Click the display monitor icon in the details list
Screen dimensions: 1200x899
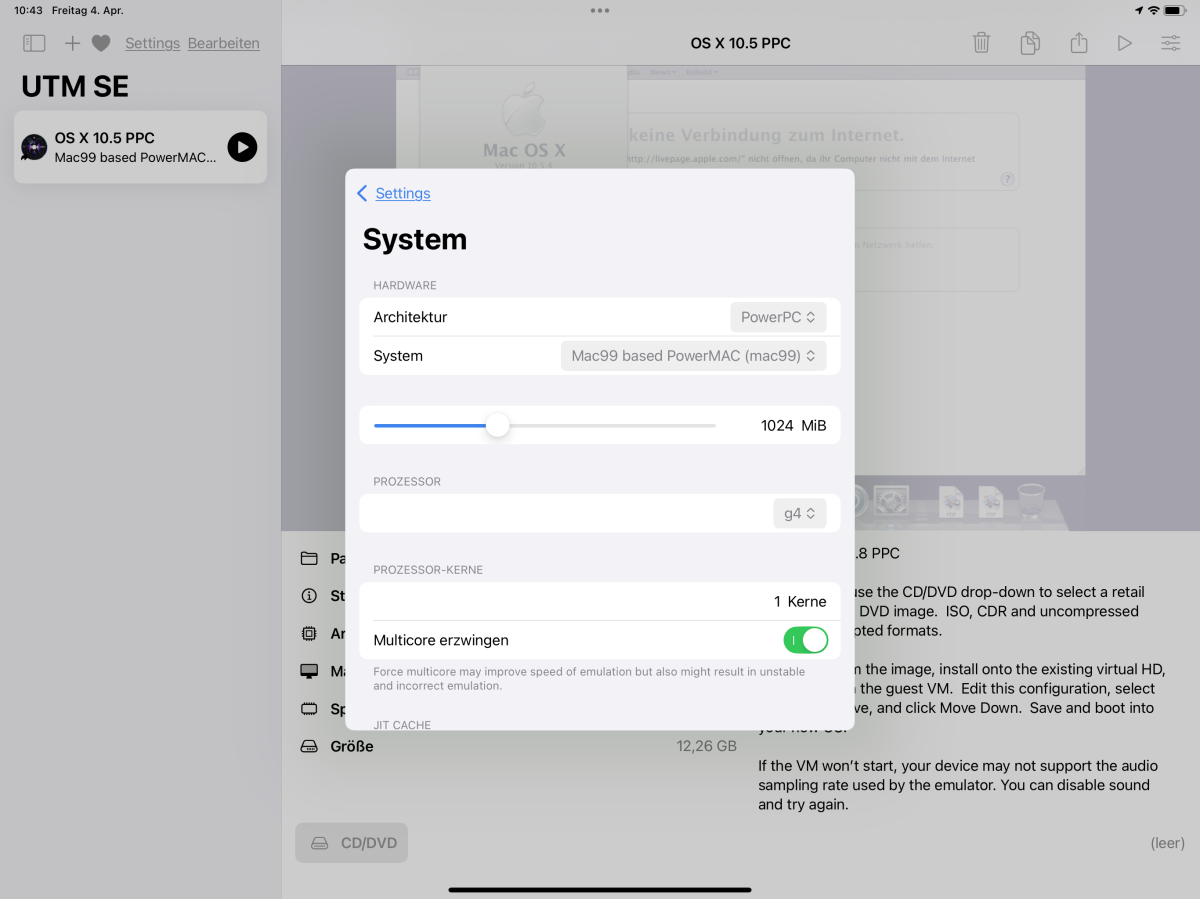click(x=309, y=671)
